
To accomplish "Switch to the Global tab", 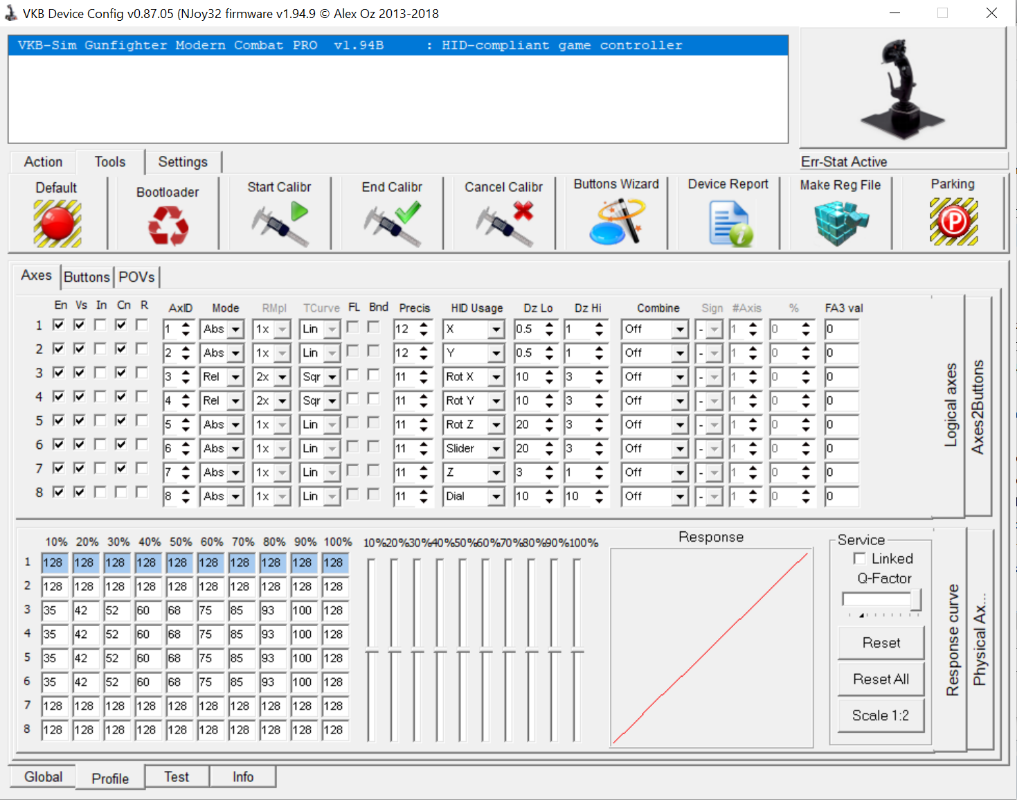I will point(43,777).
